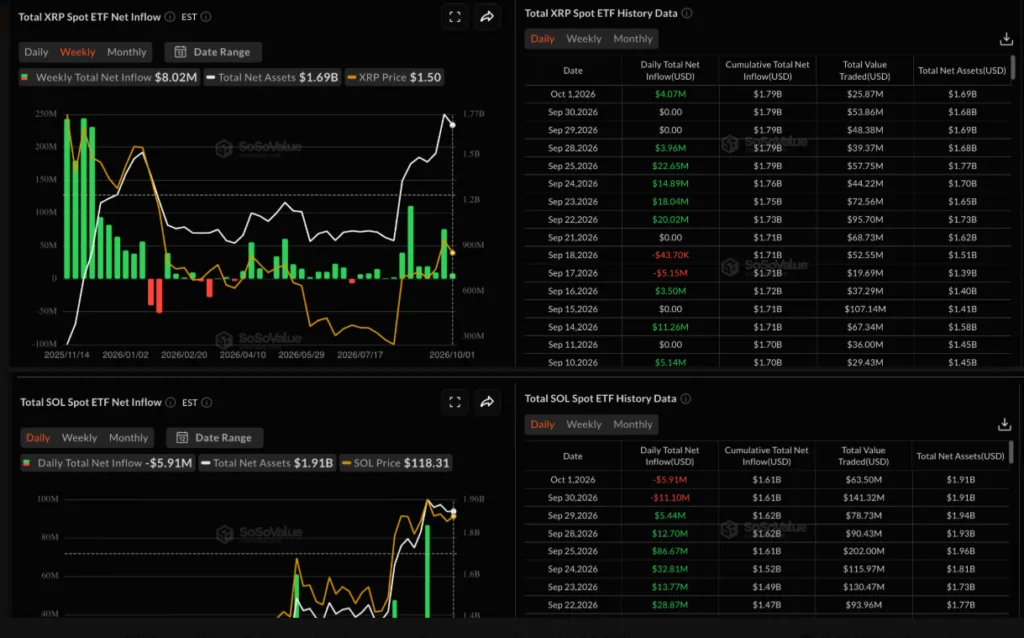Image resolution: width=1024 pixels, height=638 pixels.
Task: Download SOL Spot ETF history data
Action: click(x=1004, y=424)
